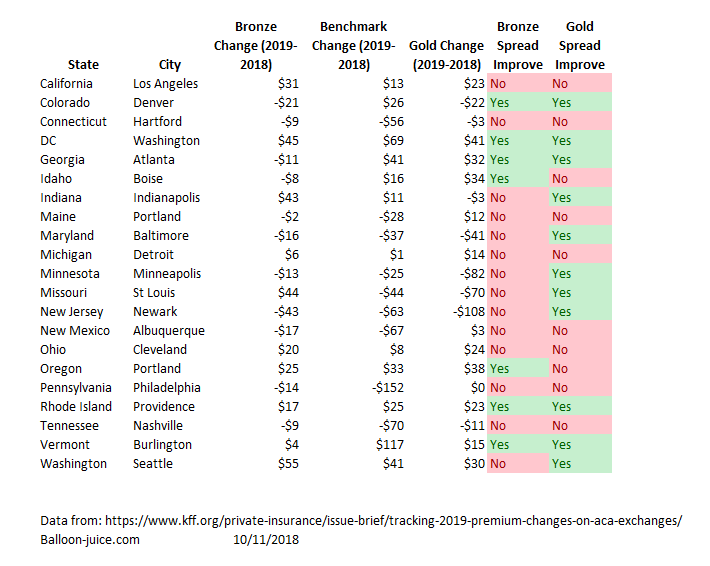Image resolution: width=710 pixels, height=566 pixels.
Task: Click the Denver city cell
Action: (x=153, y=103)
